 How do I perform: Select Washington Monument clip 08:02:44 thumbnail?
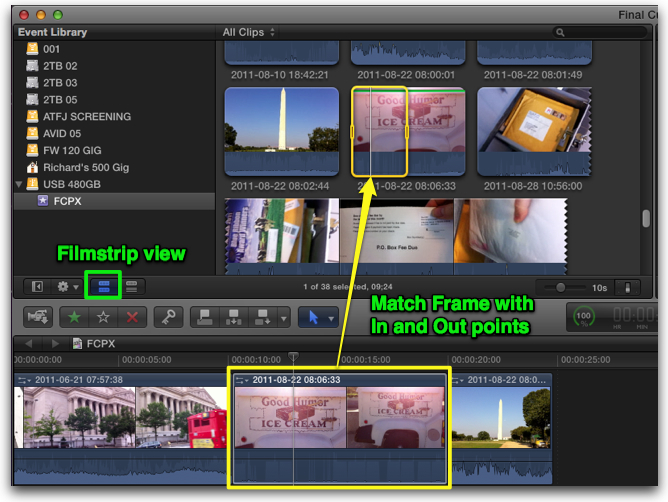click(282, 131)
